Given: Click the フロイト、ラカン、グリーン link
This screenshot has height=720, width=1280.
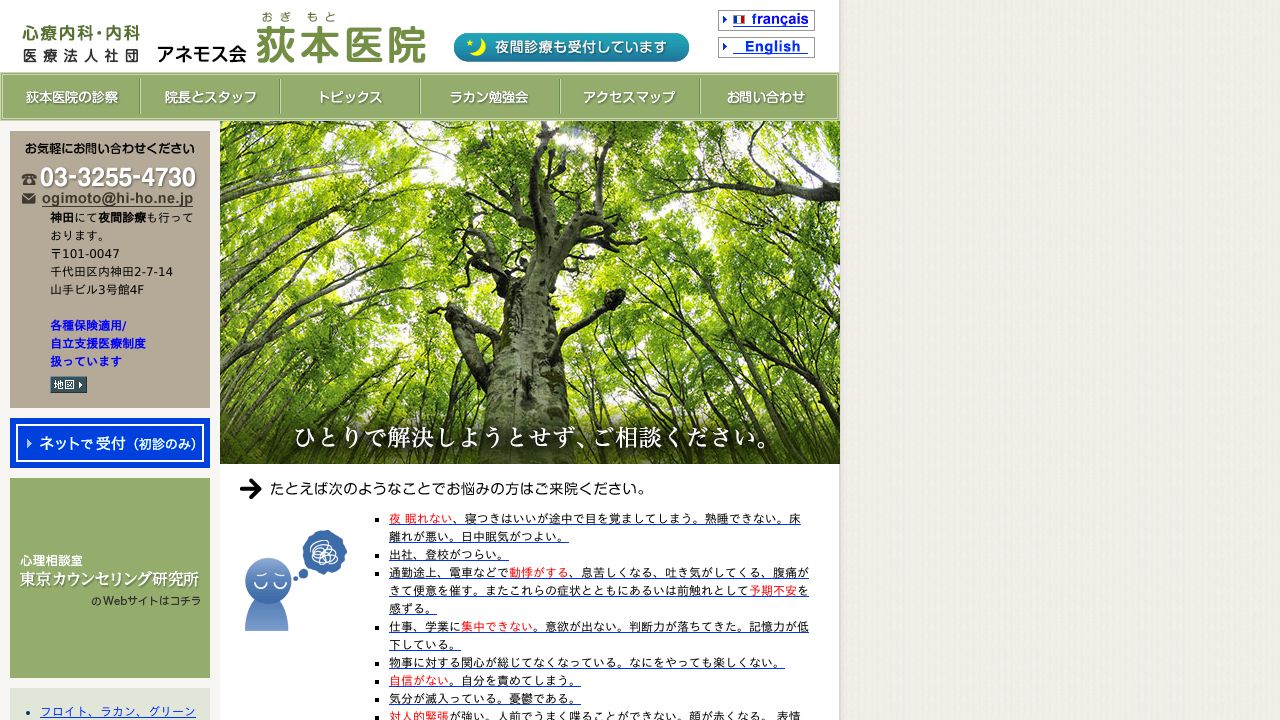Looking at the screenshot, I should [x=118, y=711].
